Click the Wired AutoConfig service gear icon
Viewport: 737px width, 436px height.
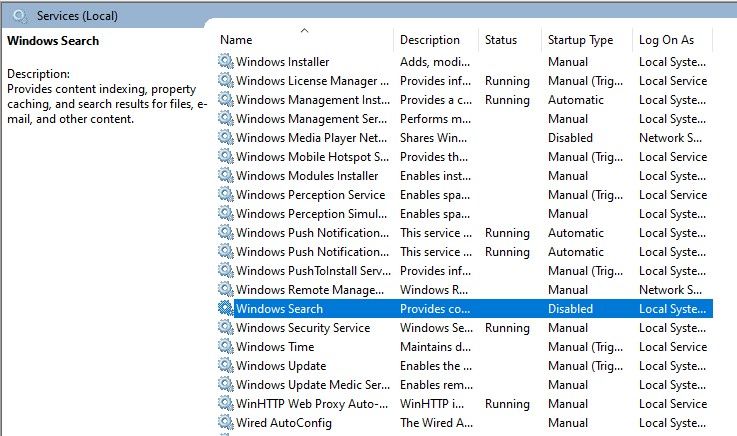pyautogui.click(x=226, y=423)
